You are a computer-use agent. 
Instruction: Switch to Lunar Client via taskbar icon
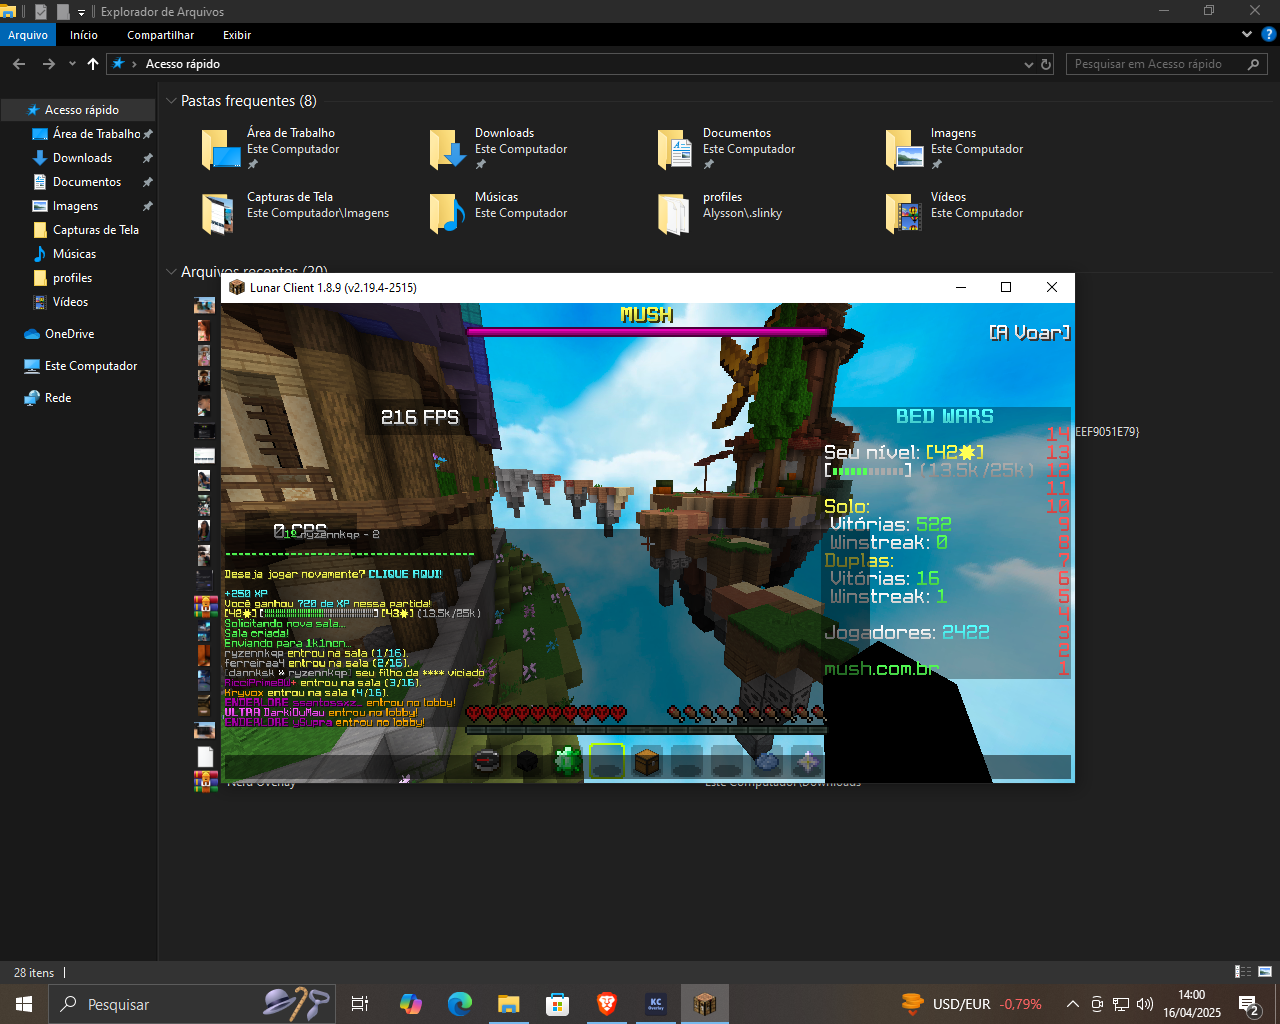pos(705,1004)
